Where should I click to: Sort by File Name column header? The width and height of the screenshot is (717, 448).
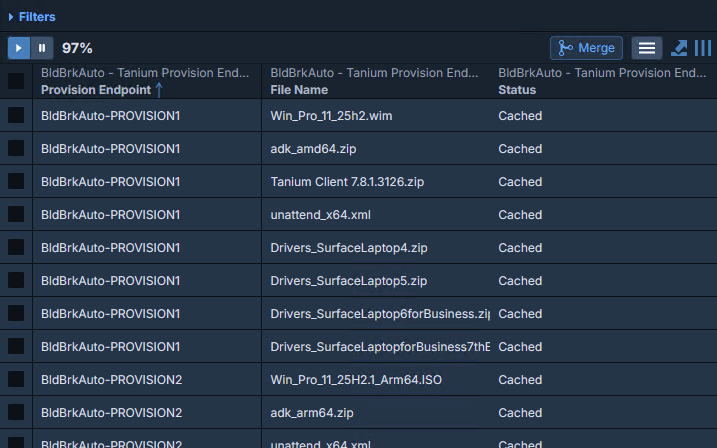point(299,90)
